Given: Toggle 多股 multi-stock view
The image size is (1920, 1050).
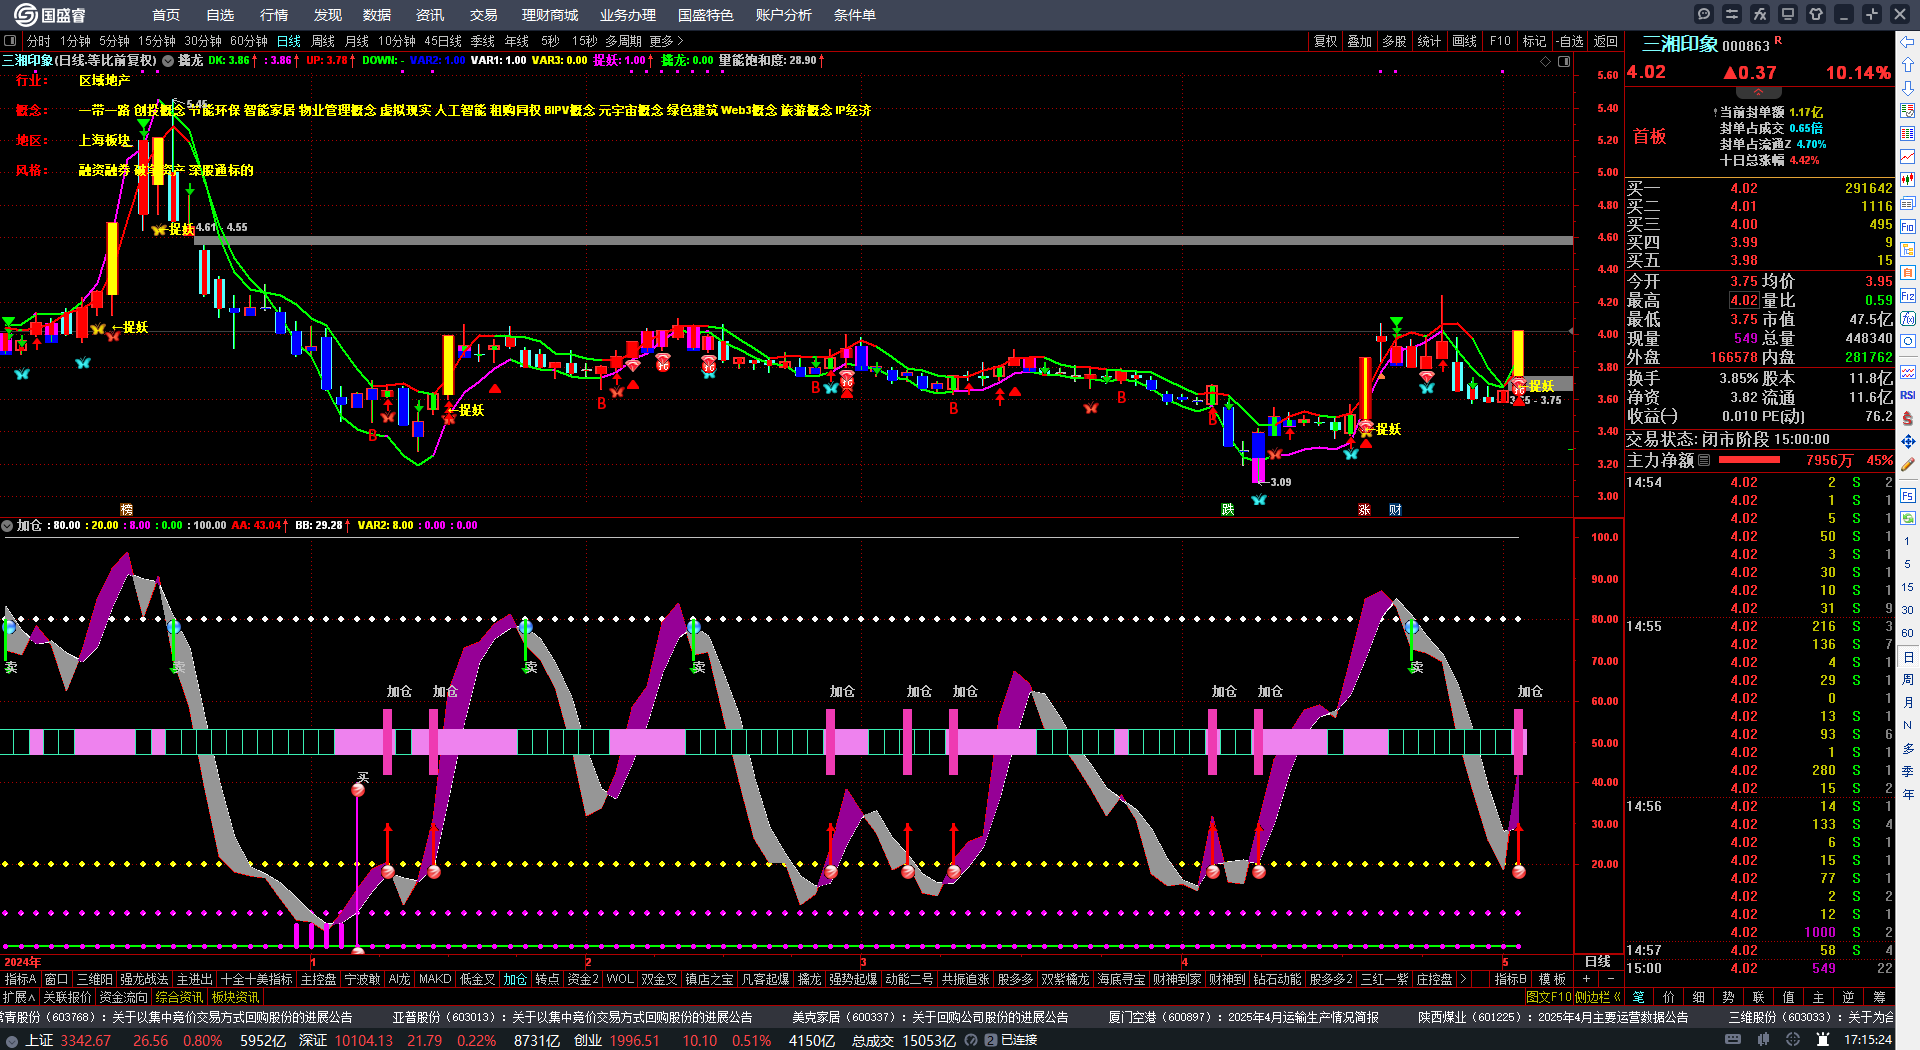Looking at the screenshot, I should pyautogui.click(x=1394, y=41).
